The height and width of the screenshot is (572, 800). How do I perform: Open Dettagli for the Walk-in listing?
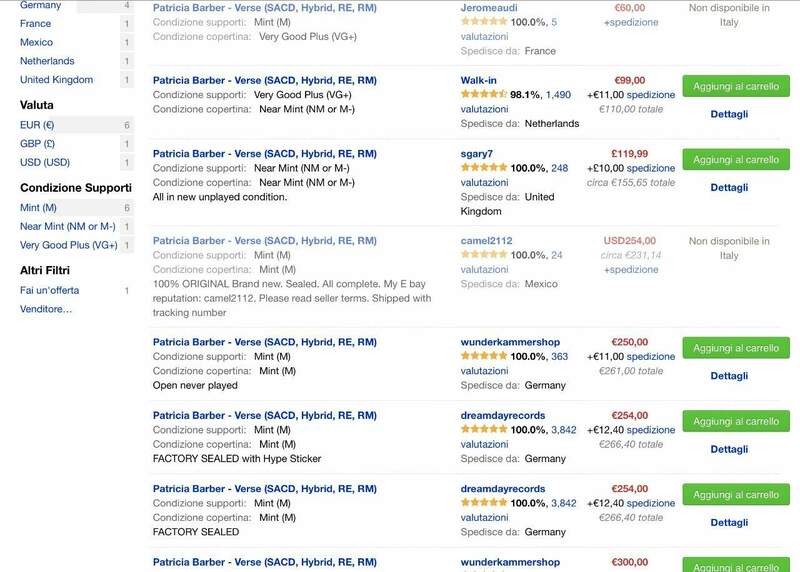coord(729,114)
